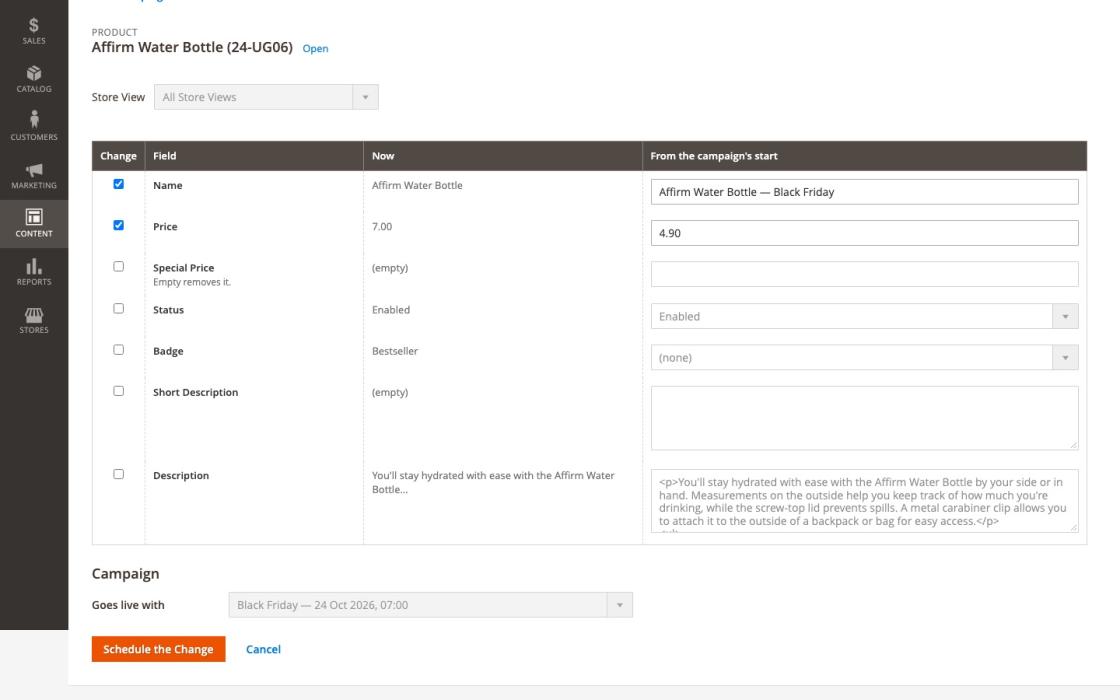
Task: Click the current status 'Enabled' text in Now column
Action: tap(391, 309)
